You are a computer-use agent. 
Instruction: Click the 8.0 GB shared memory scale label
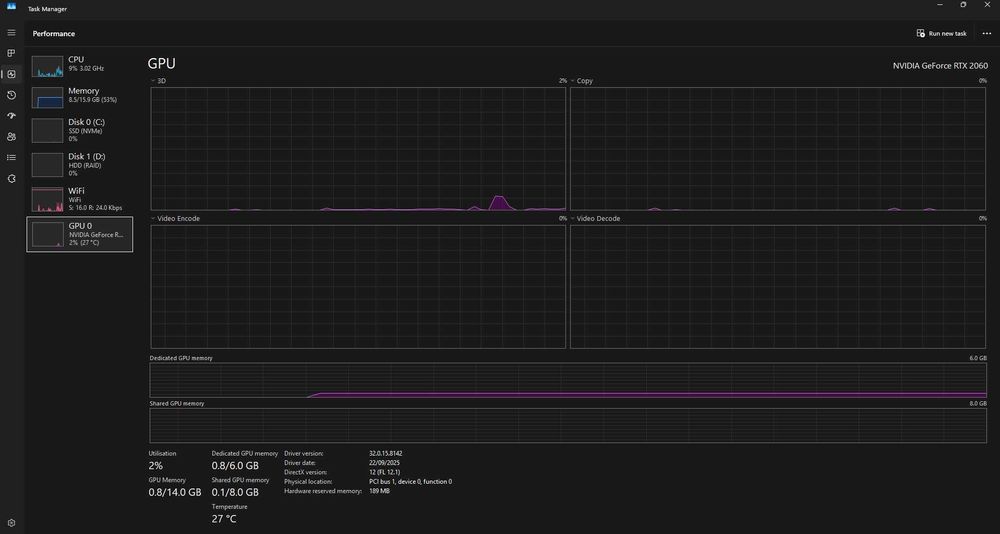(x=978, y=404)
